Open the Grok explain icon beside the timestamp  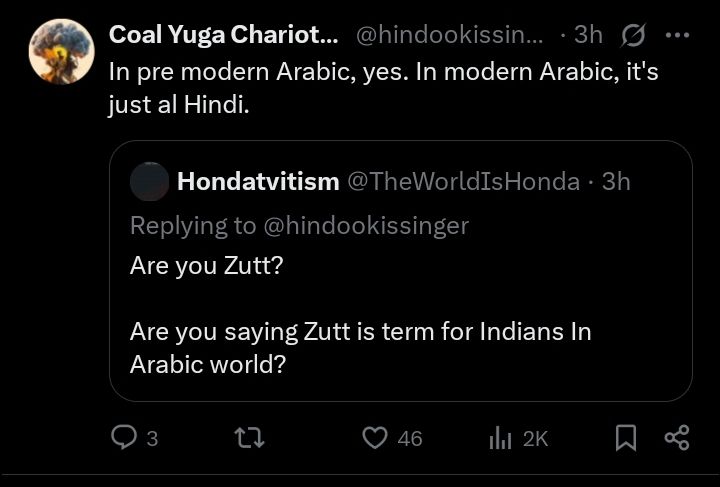coord(633,35)
